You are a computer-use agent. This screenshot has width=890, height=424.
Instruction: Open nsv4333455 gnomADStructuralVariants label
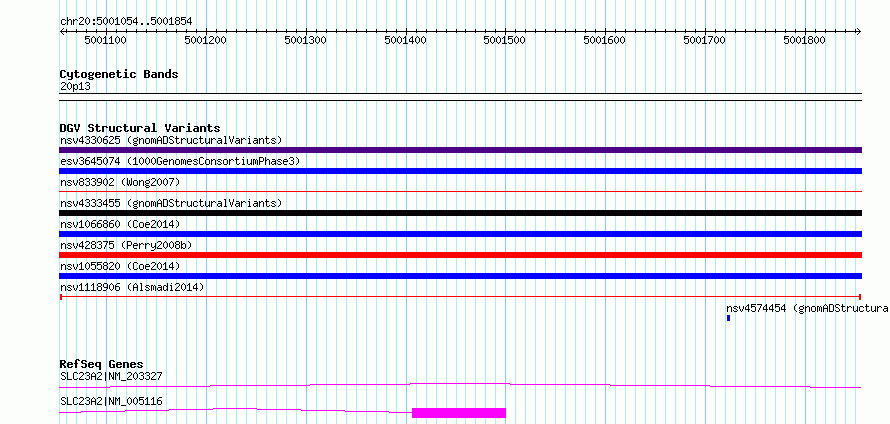pyautogui.click(x=171, y=203)
